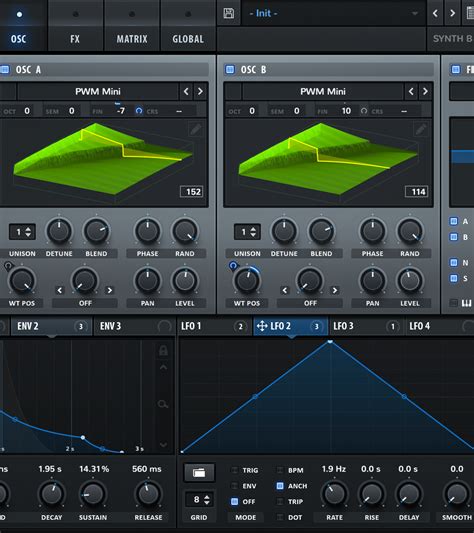Click the OSC A waveform edit pencil
Screen dimensions: 474x533
tap(196, 130)
